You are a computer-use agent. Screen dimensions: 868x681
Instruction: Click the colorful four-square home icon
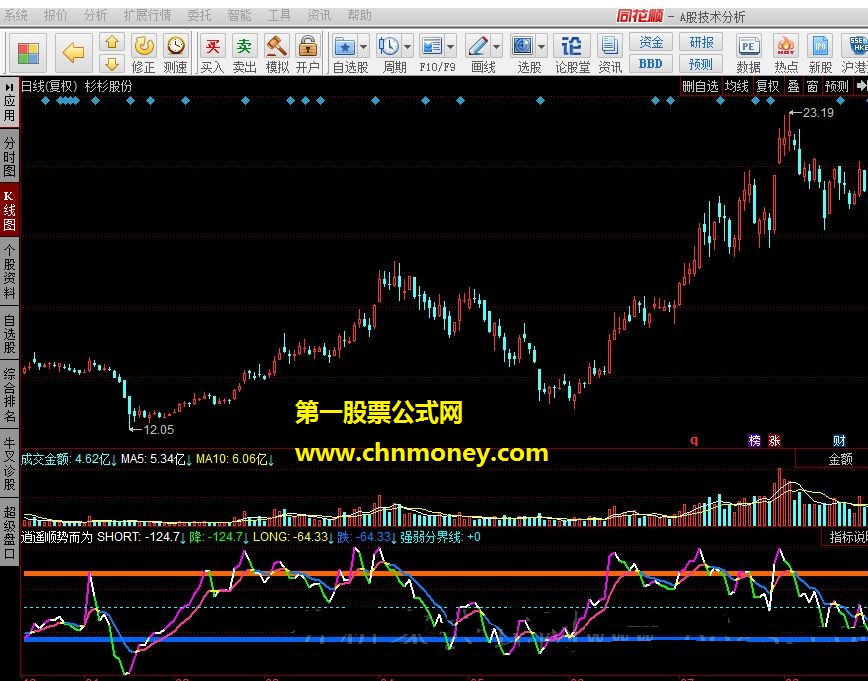28,53
